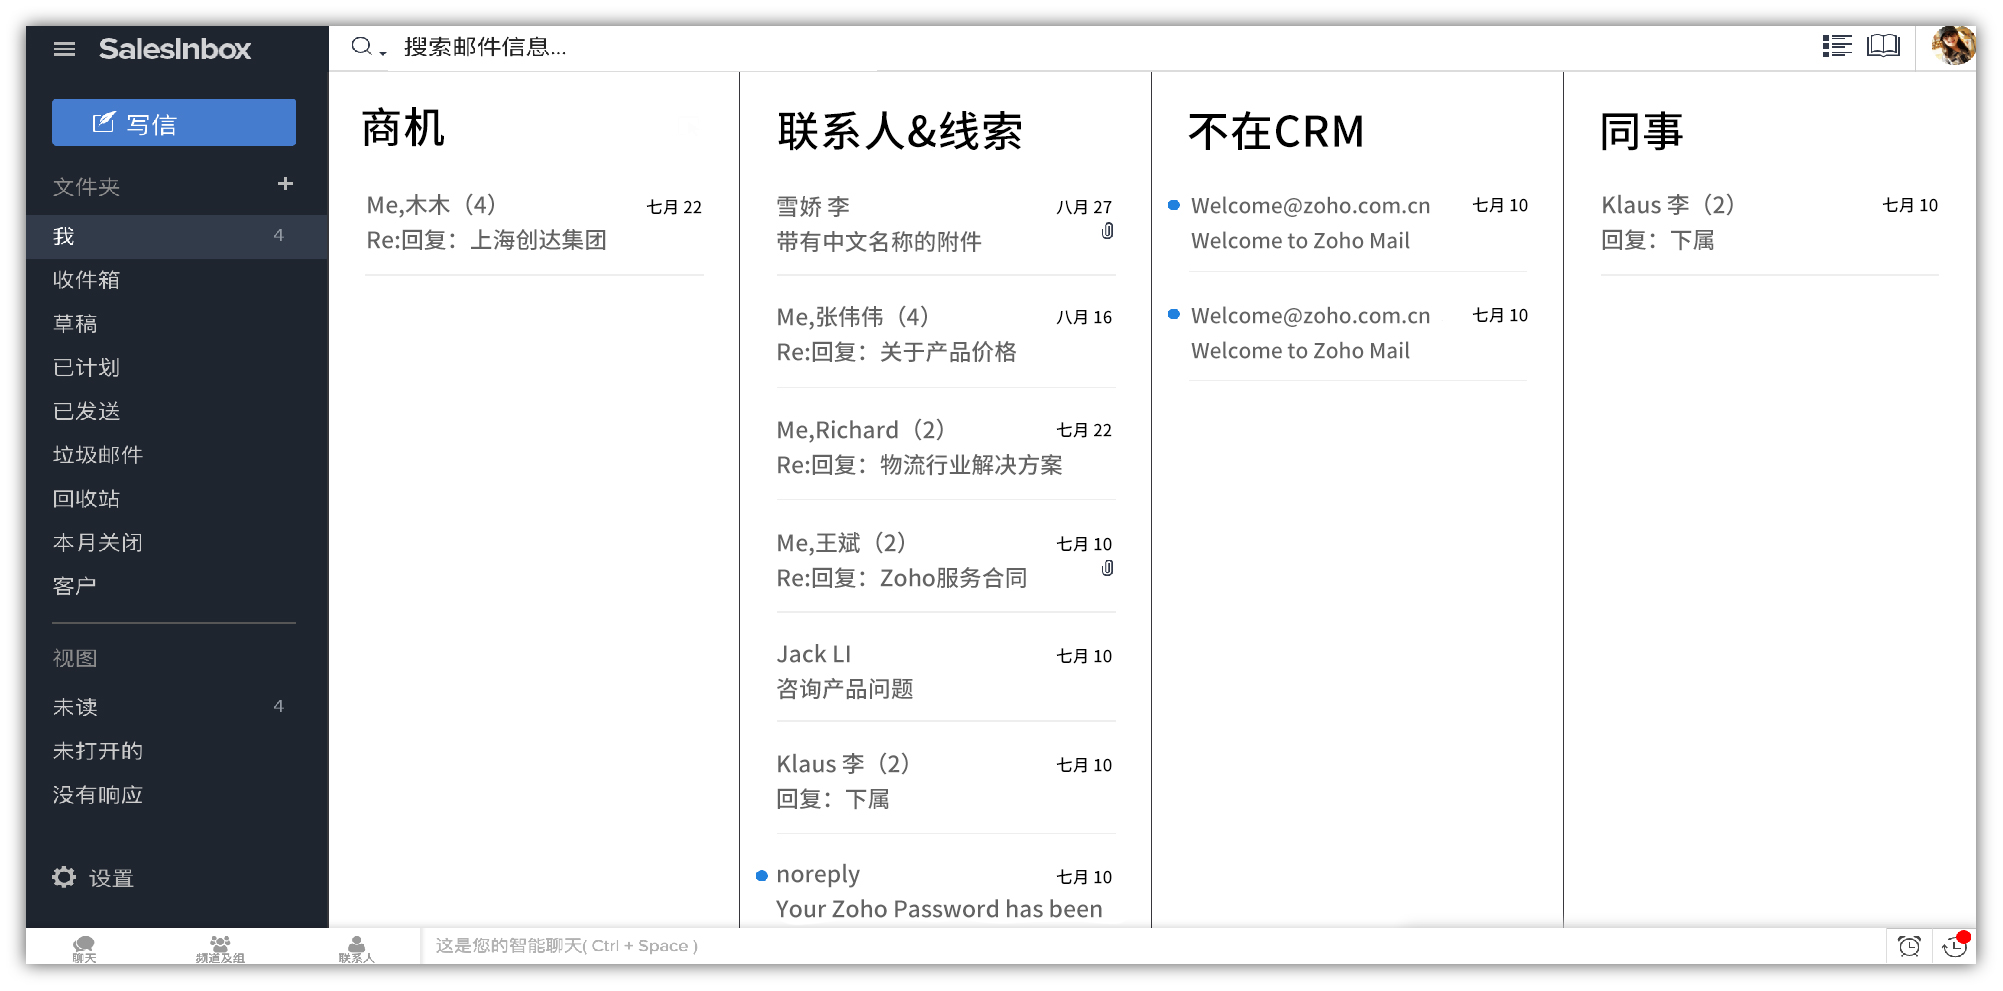Image resolution: width=2003 pixels, height=991 pixels.
Task: Open the user profile avatar
Action: click(x=1952, y=46)
